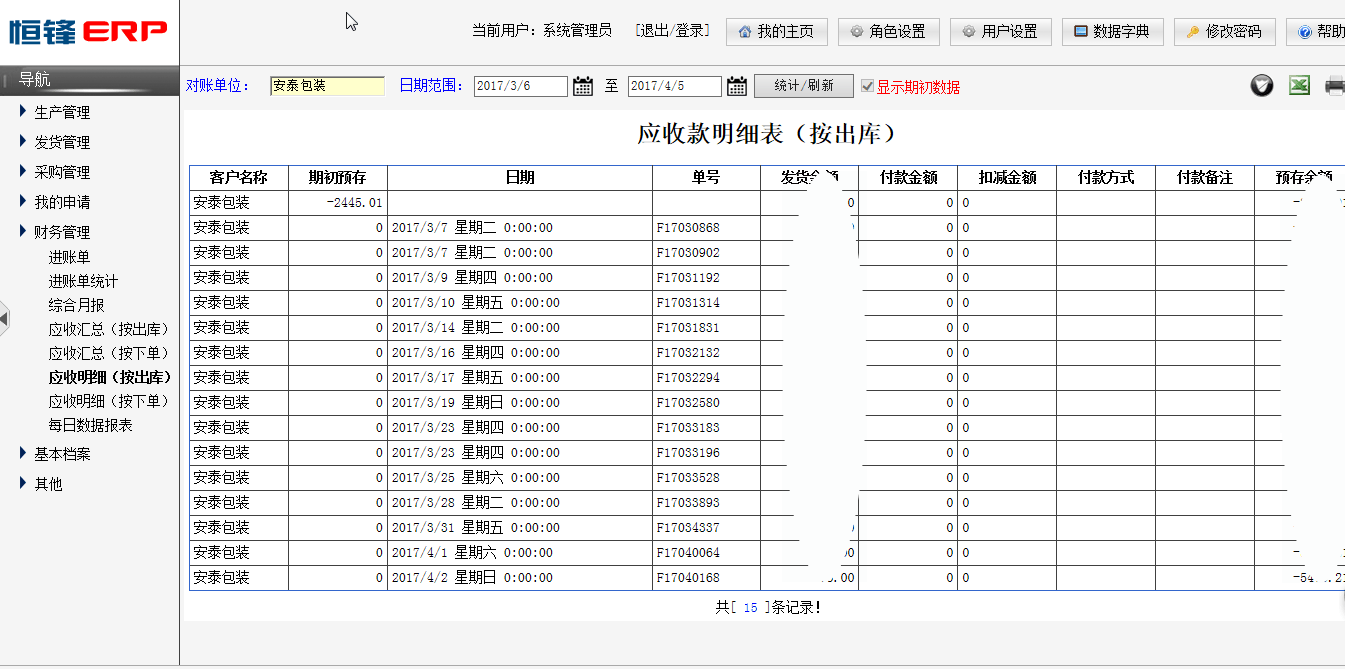Click the 对账单位 input field
Screen dimensions: 1345x669
point(327,86)
